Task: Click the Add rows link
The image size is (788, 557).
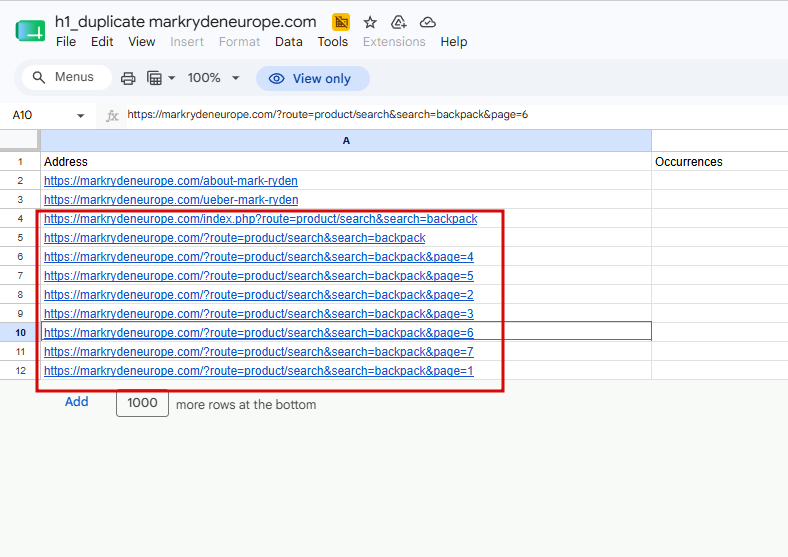Action: pyautogui.click(x=76, y=402)
